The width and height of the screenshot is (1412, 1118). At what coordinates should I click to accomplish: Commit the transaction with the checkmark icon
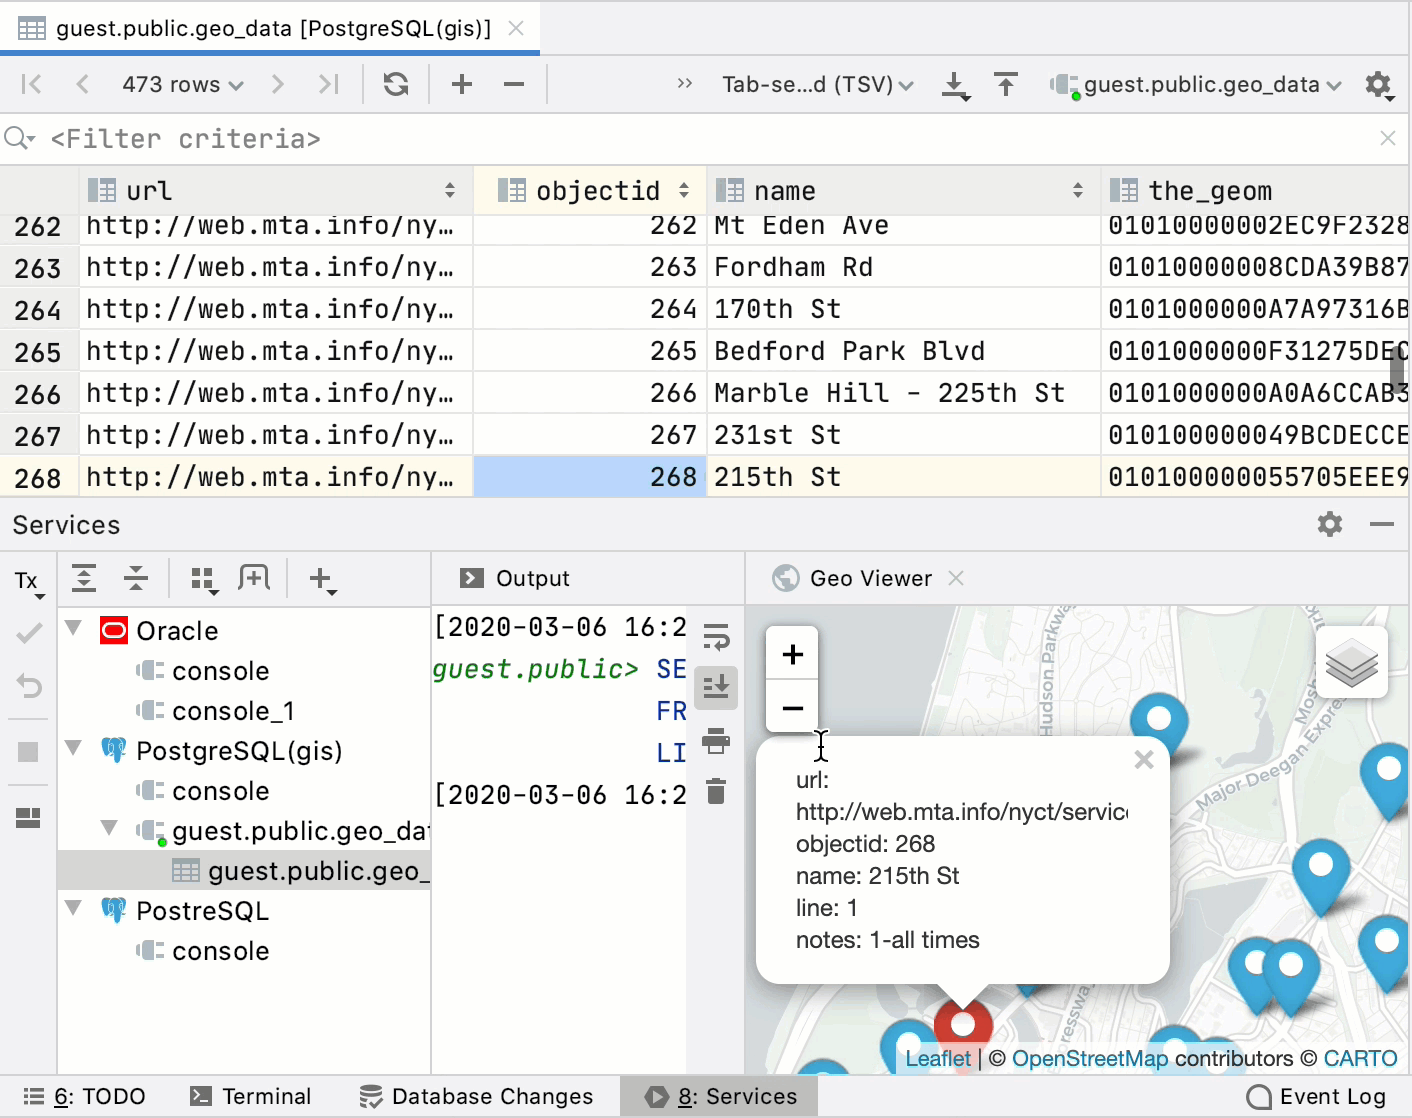[28, 632]
